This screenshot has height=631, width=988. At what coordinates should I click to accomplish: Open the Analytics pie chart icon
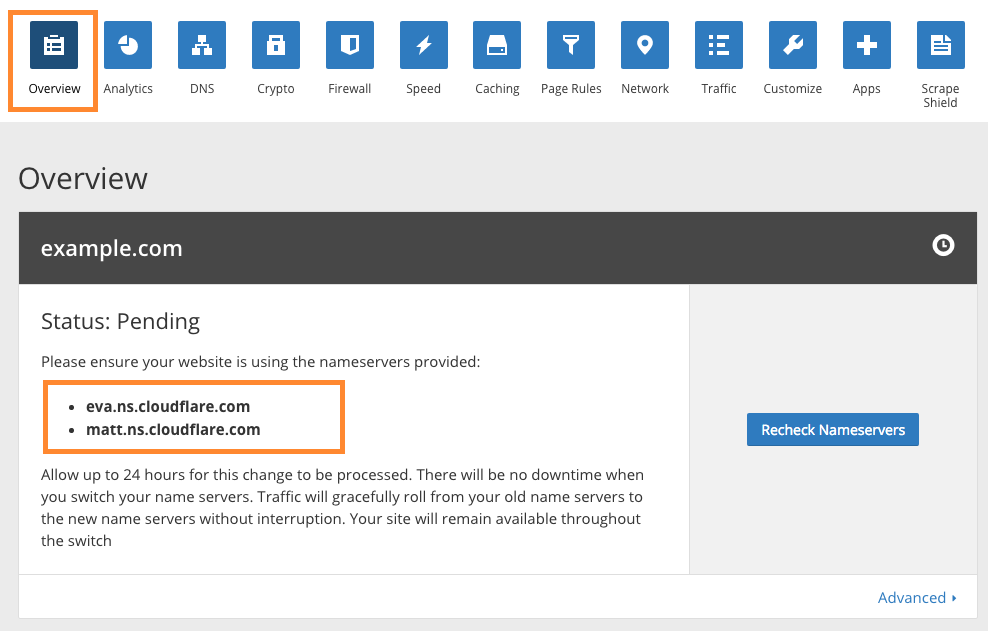pos(128,45)
